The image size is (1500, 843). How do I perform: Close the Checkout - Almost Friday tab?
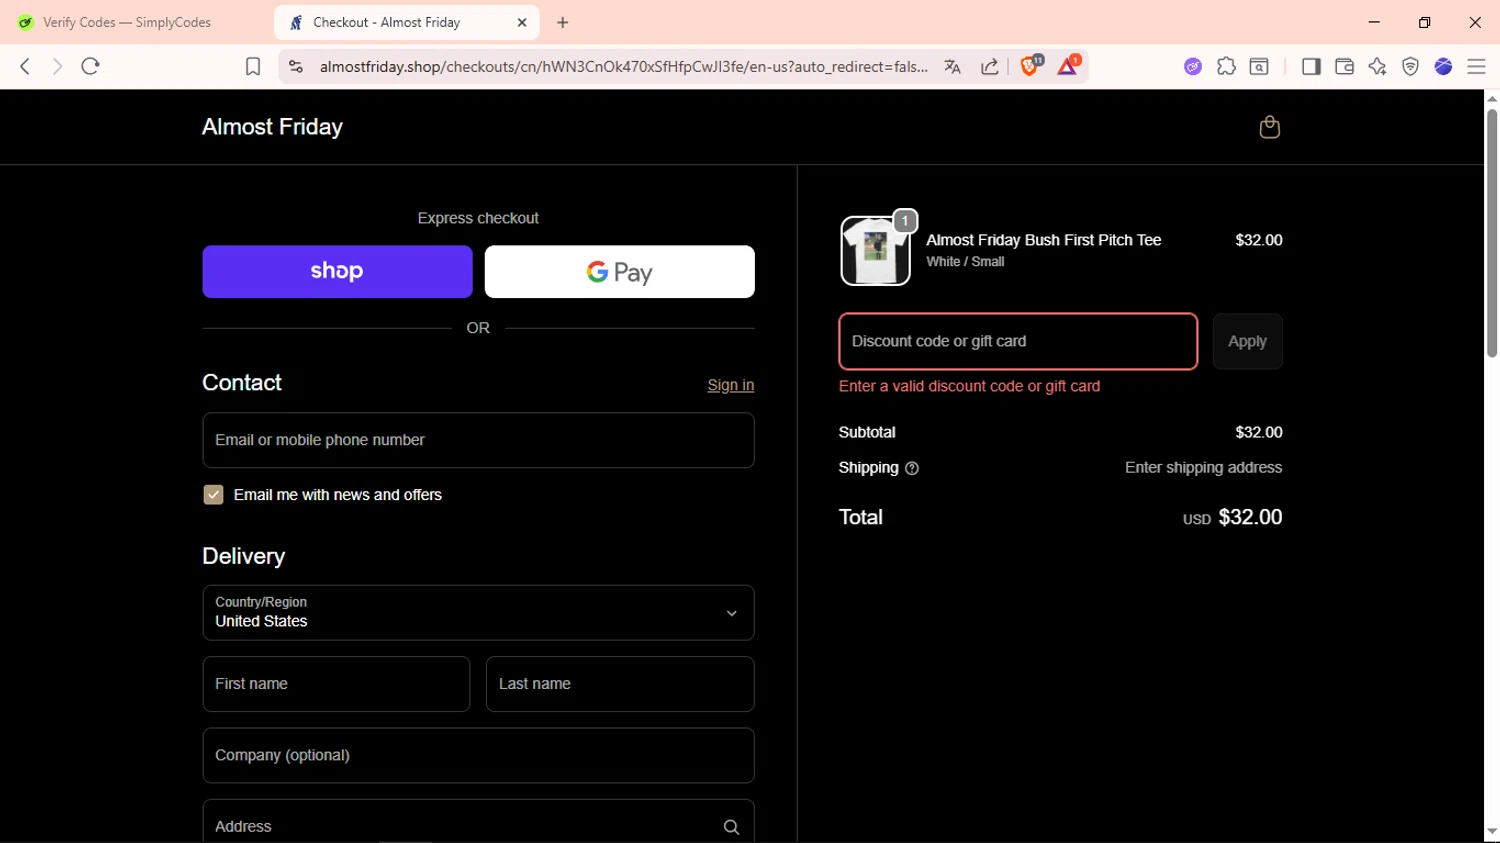pyautogui.click(x=522, y=22)
